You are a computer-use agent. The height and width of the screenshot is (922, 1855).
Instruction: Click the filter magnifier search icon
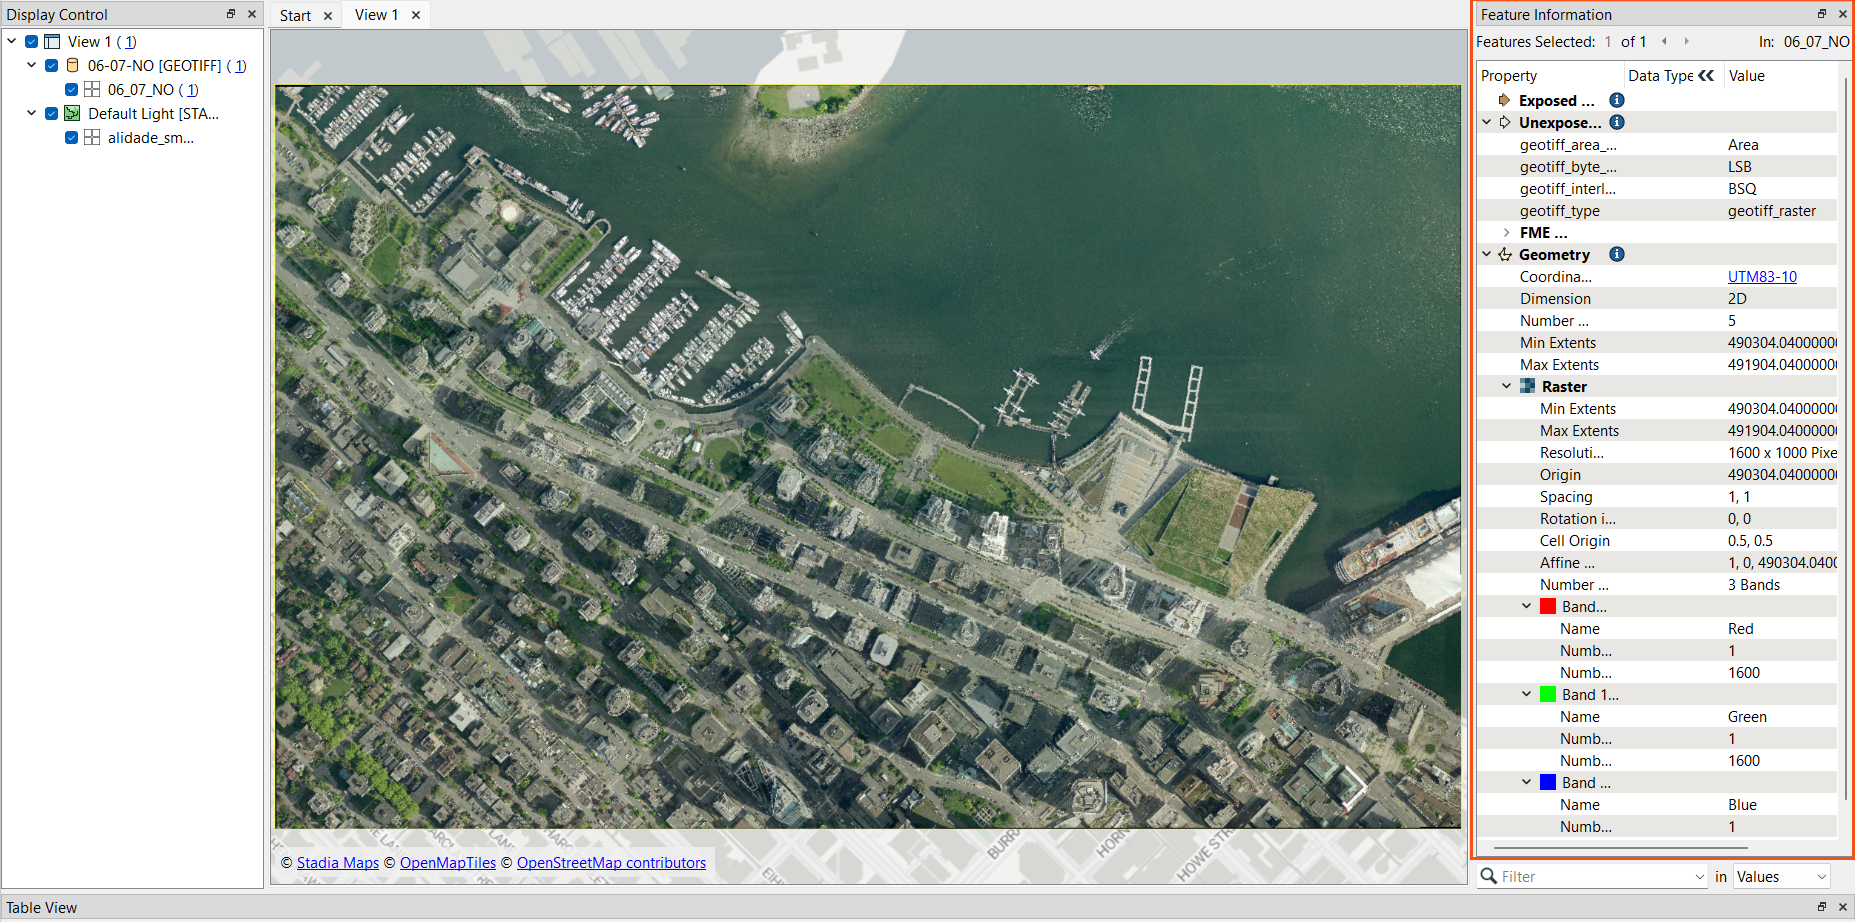[1488, 876]
